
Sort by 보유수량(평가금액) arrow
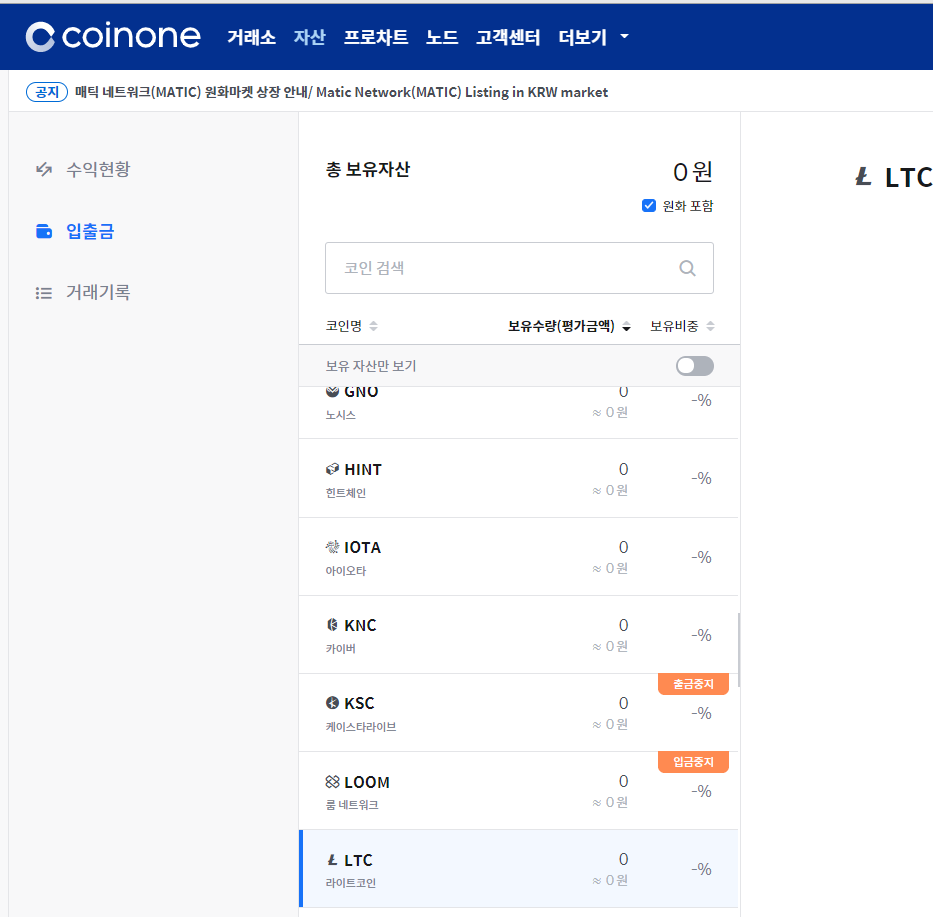627,327
